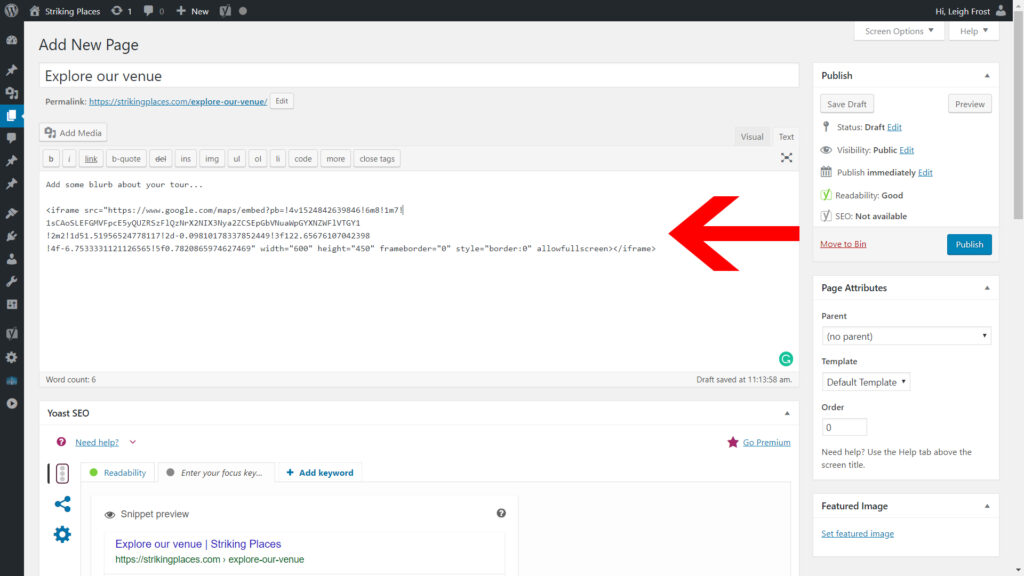Click the Add Media button
This screenshot has width=1024, height=576.
pyautogui.click(x=73, y=133)
